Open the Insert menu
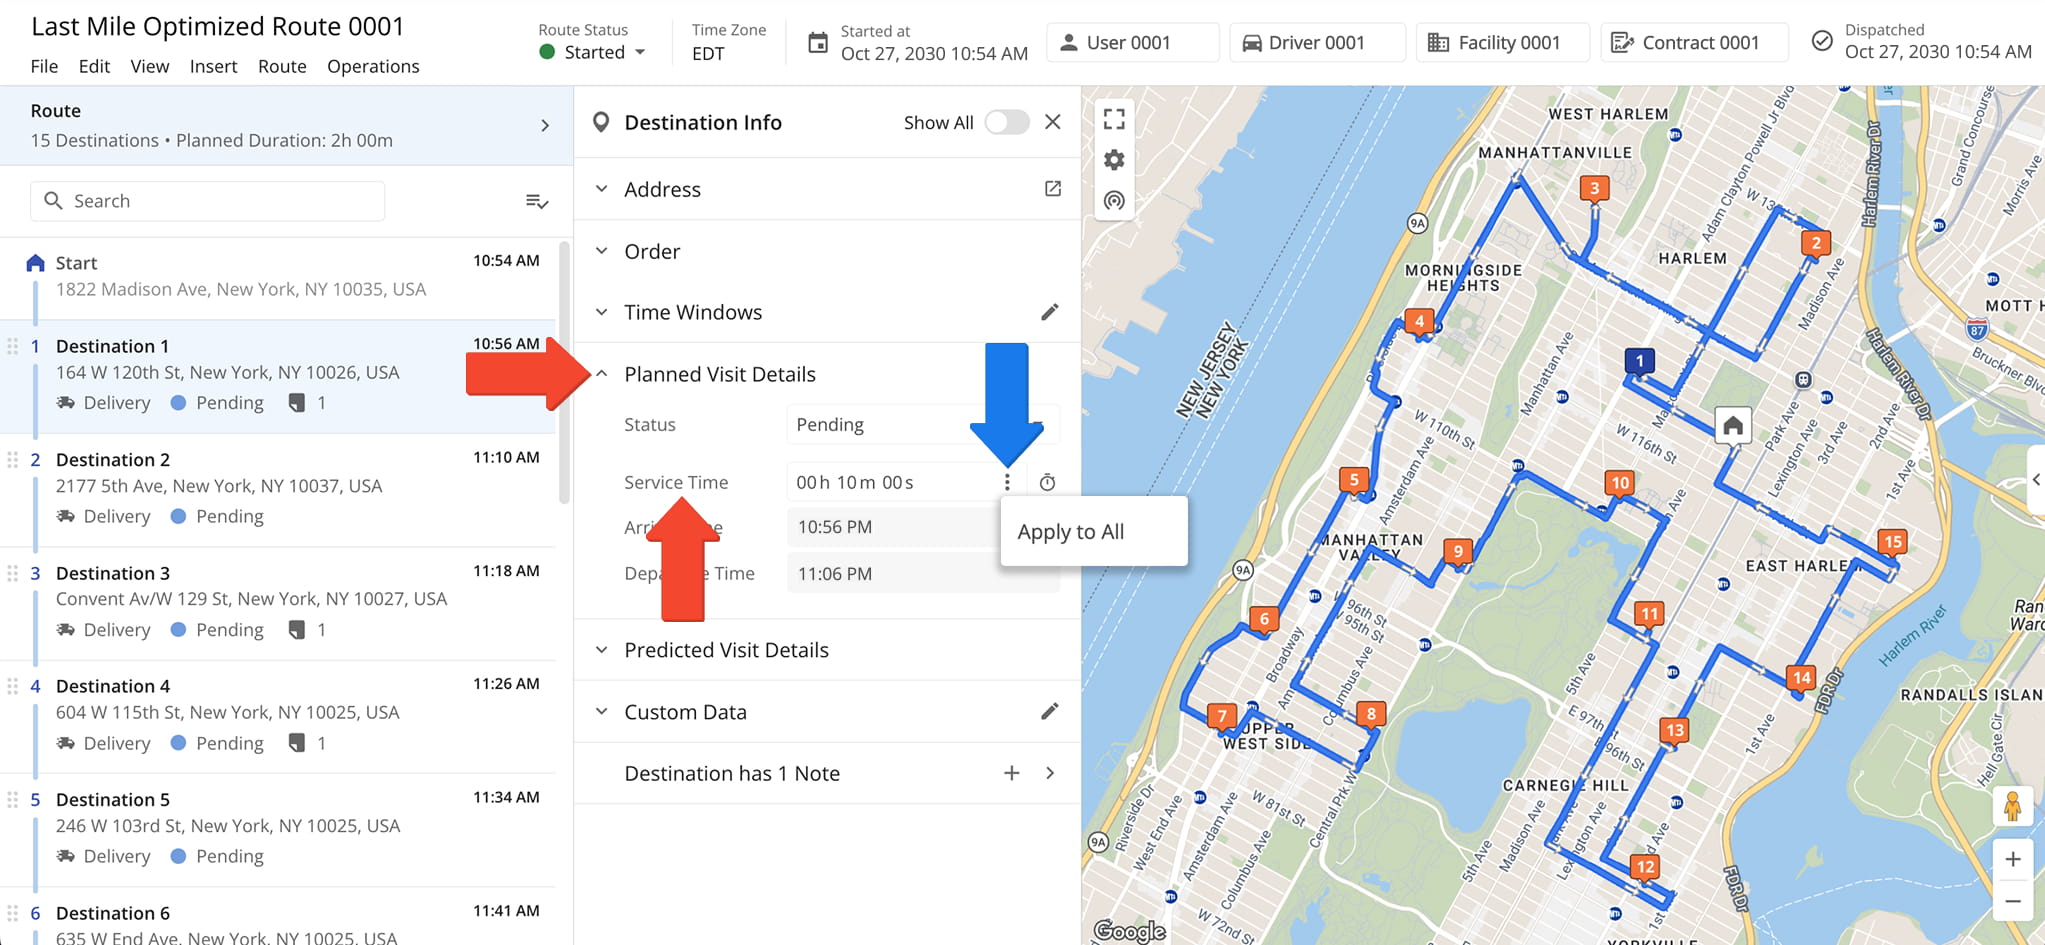 pos(213,66)
